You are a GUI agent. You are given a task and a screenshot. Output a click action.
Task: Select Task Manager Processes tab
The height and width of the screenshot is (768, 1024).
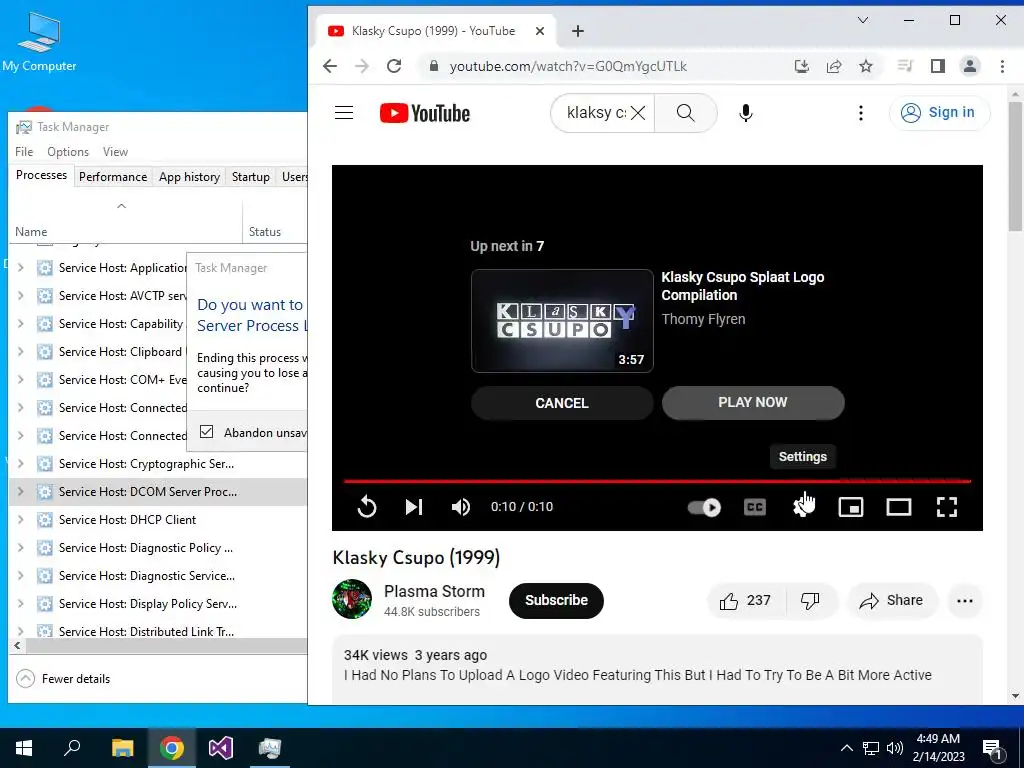pyautogui.click(x=41, y=175)
